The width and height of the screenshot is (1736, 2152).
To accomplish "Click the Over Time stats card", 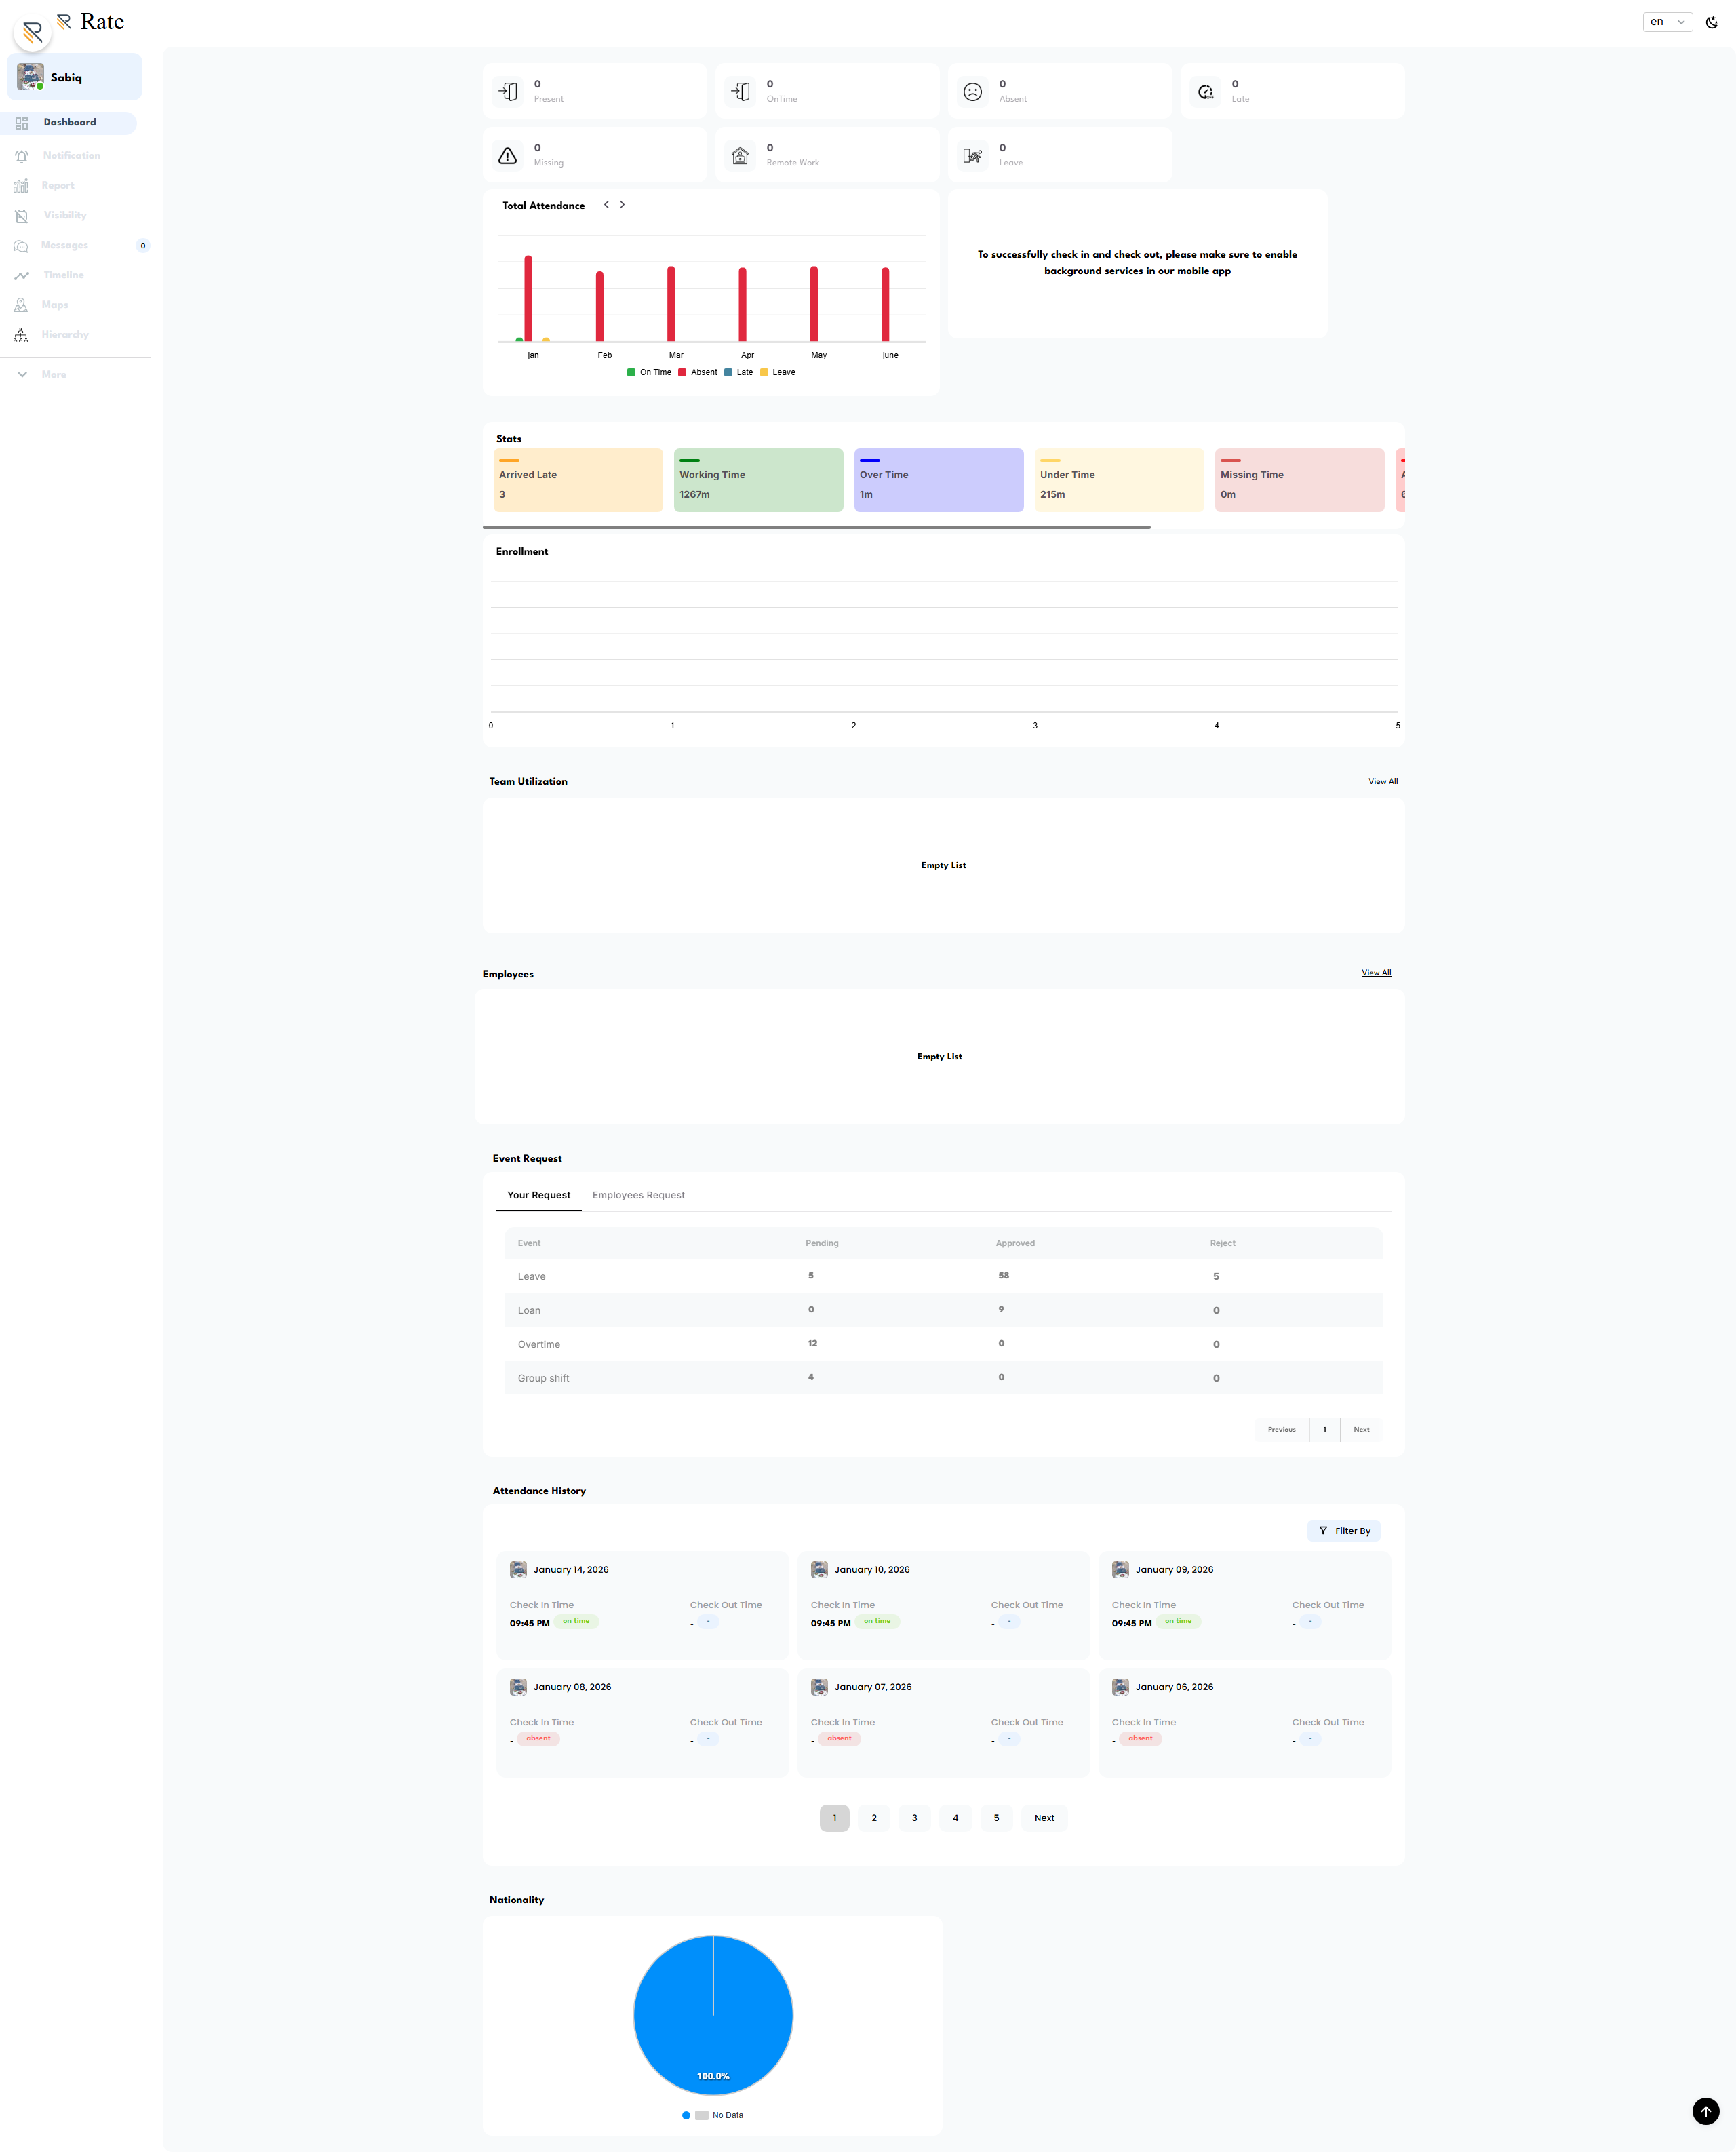I will click(x=939, y=480).
